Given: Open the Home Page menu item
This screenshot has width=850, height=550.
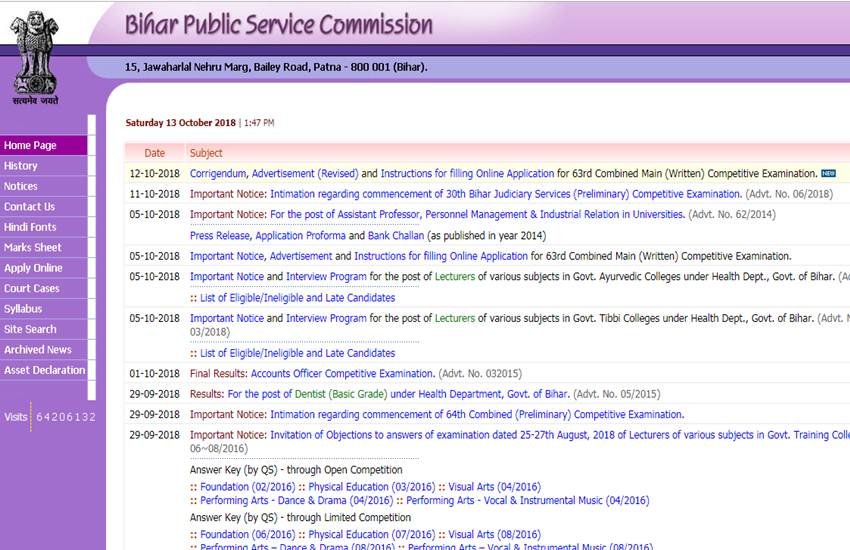Looking at the screenshot, I should coord(31,145).
